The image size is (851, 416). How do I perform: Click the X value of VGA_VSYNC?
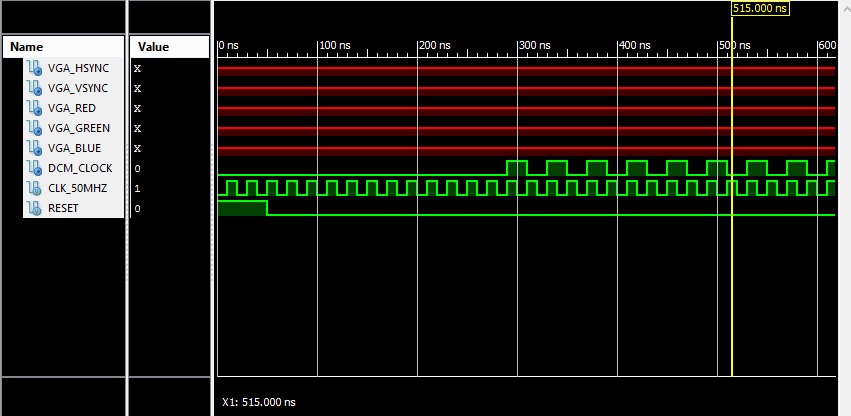pos(137,89)
